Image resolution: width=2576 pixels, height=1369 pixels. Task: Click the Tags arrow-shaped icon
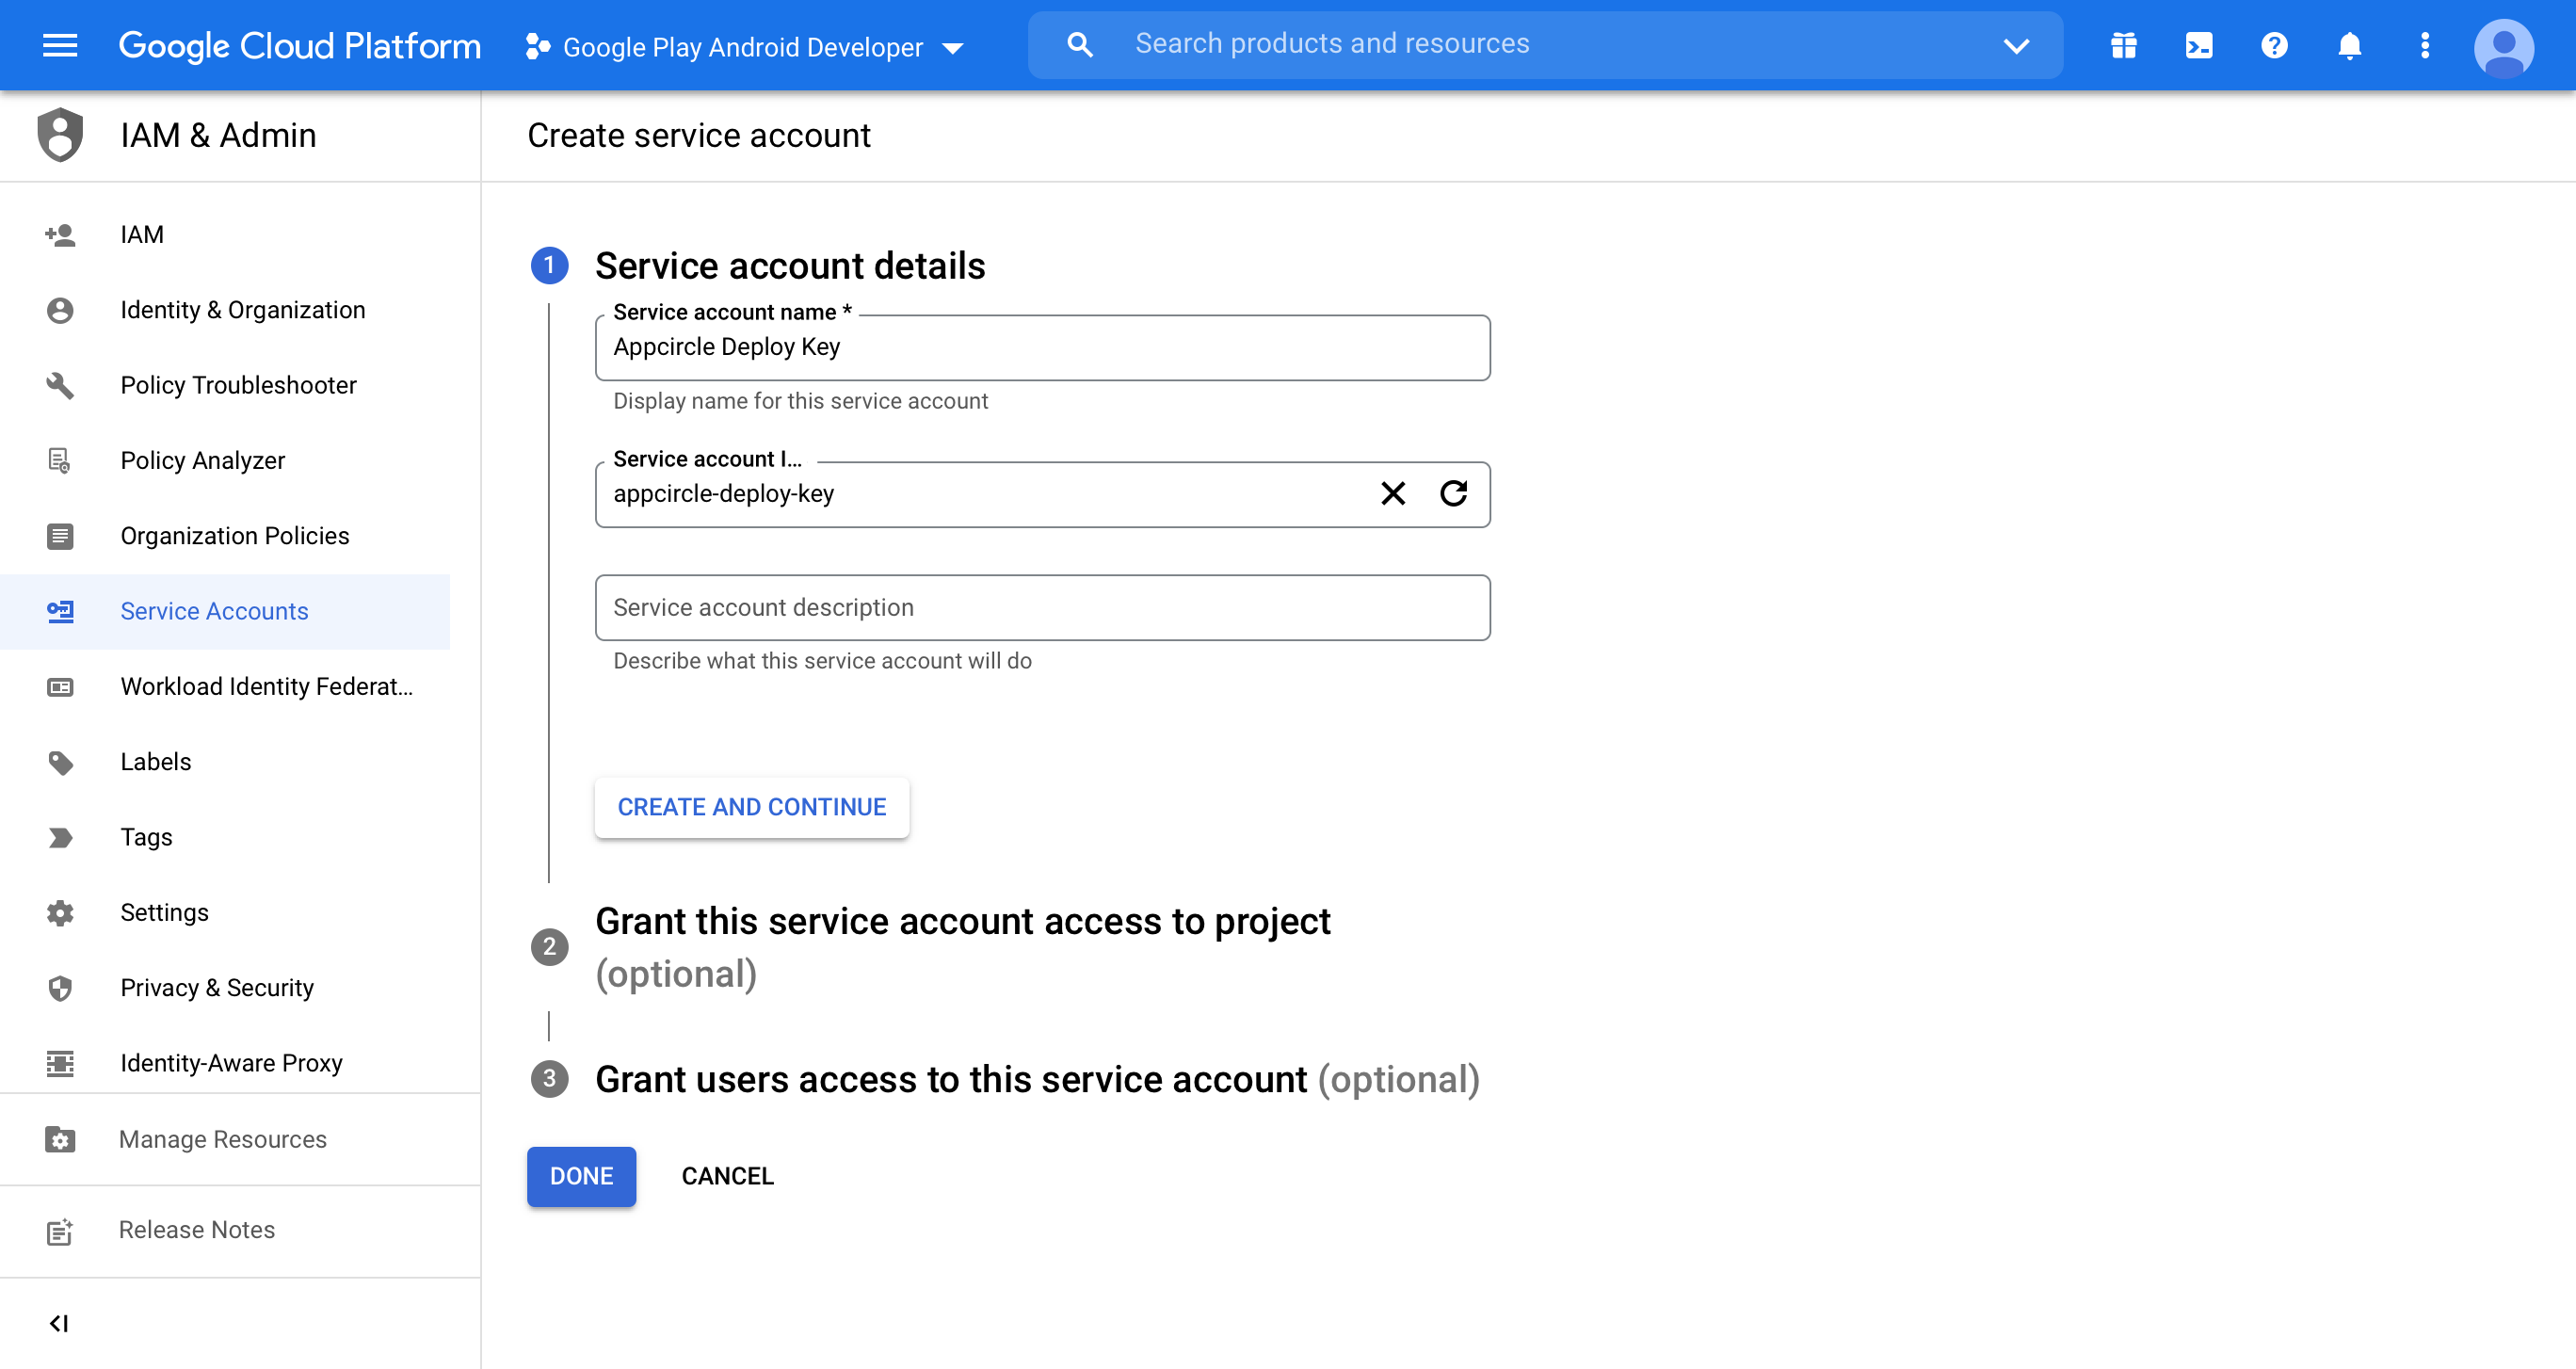pos(60,837)
